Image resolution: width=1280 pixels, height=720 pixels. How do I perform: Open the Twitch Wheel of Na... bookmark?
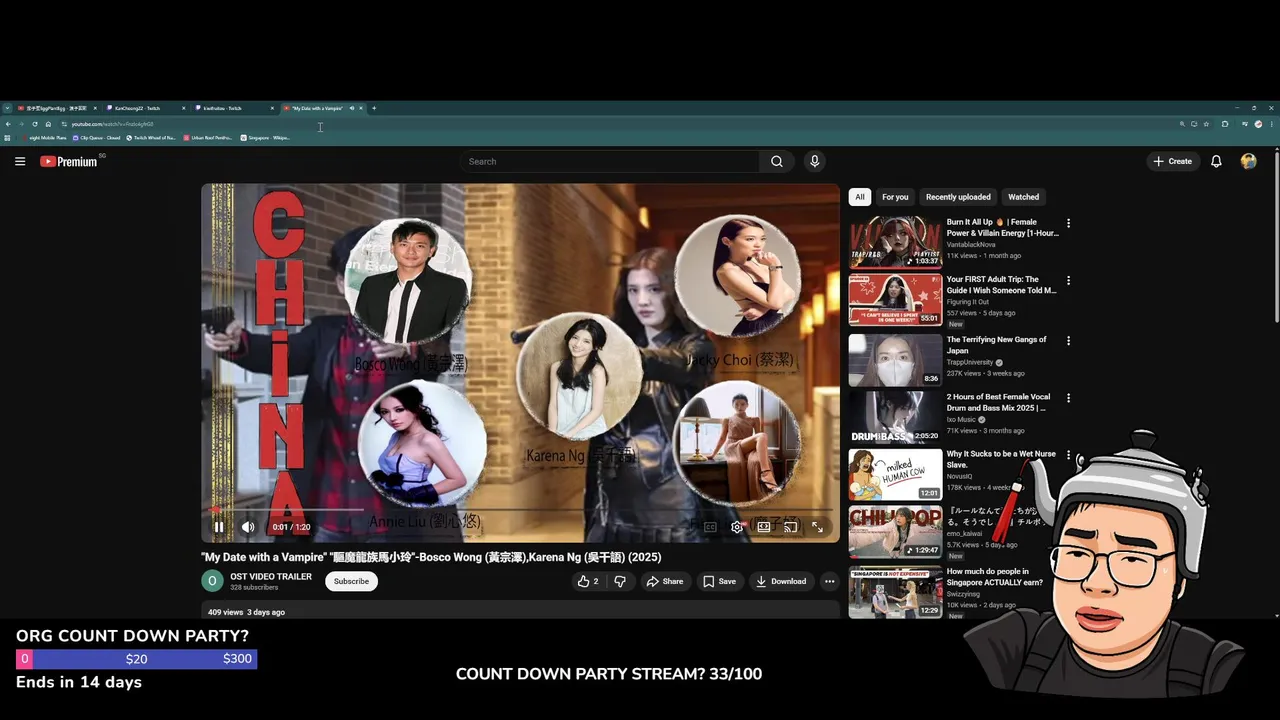[x=153, y=138]
